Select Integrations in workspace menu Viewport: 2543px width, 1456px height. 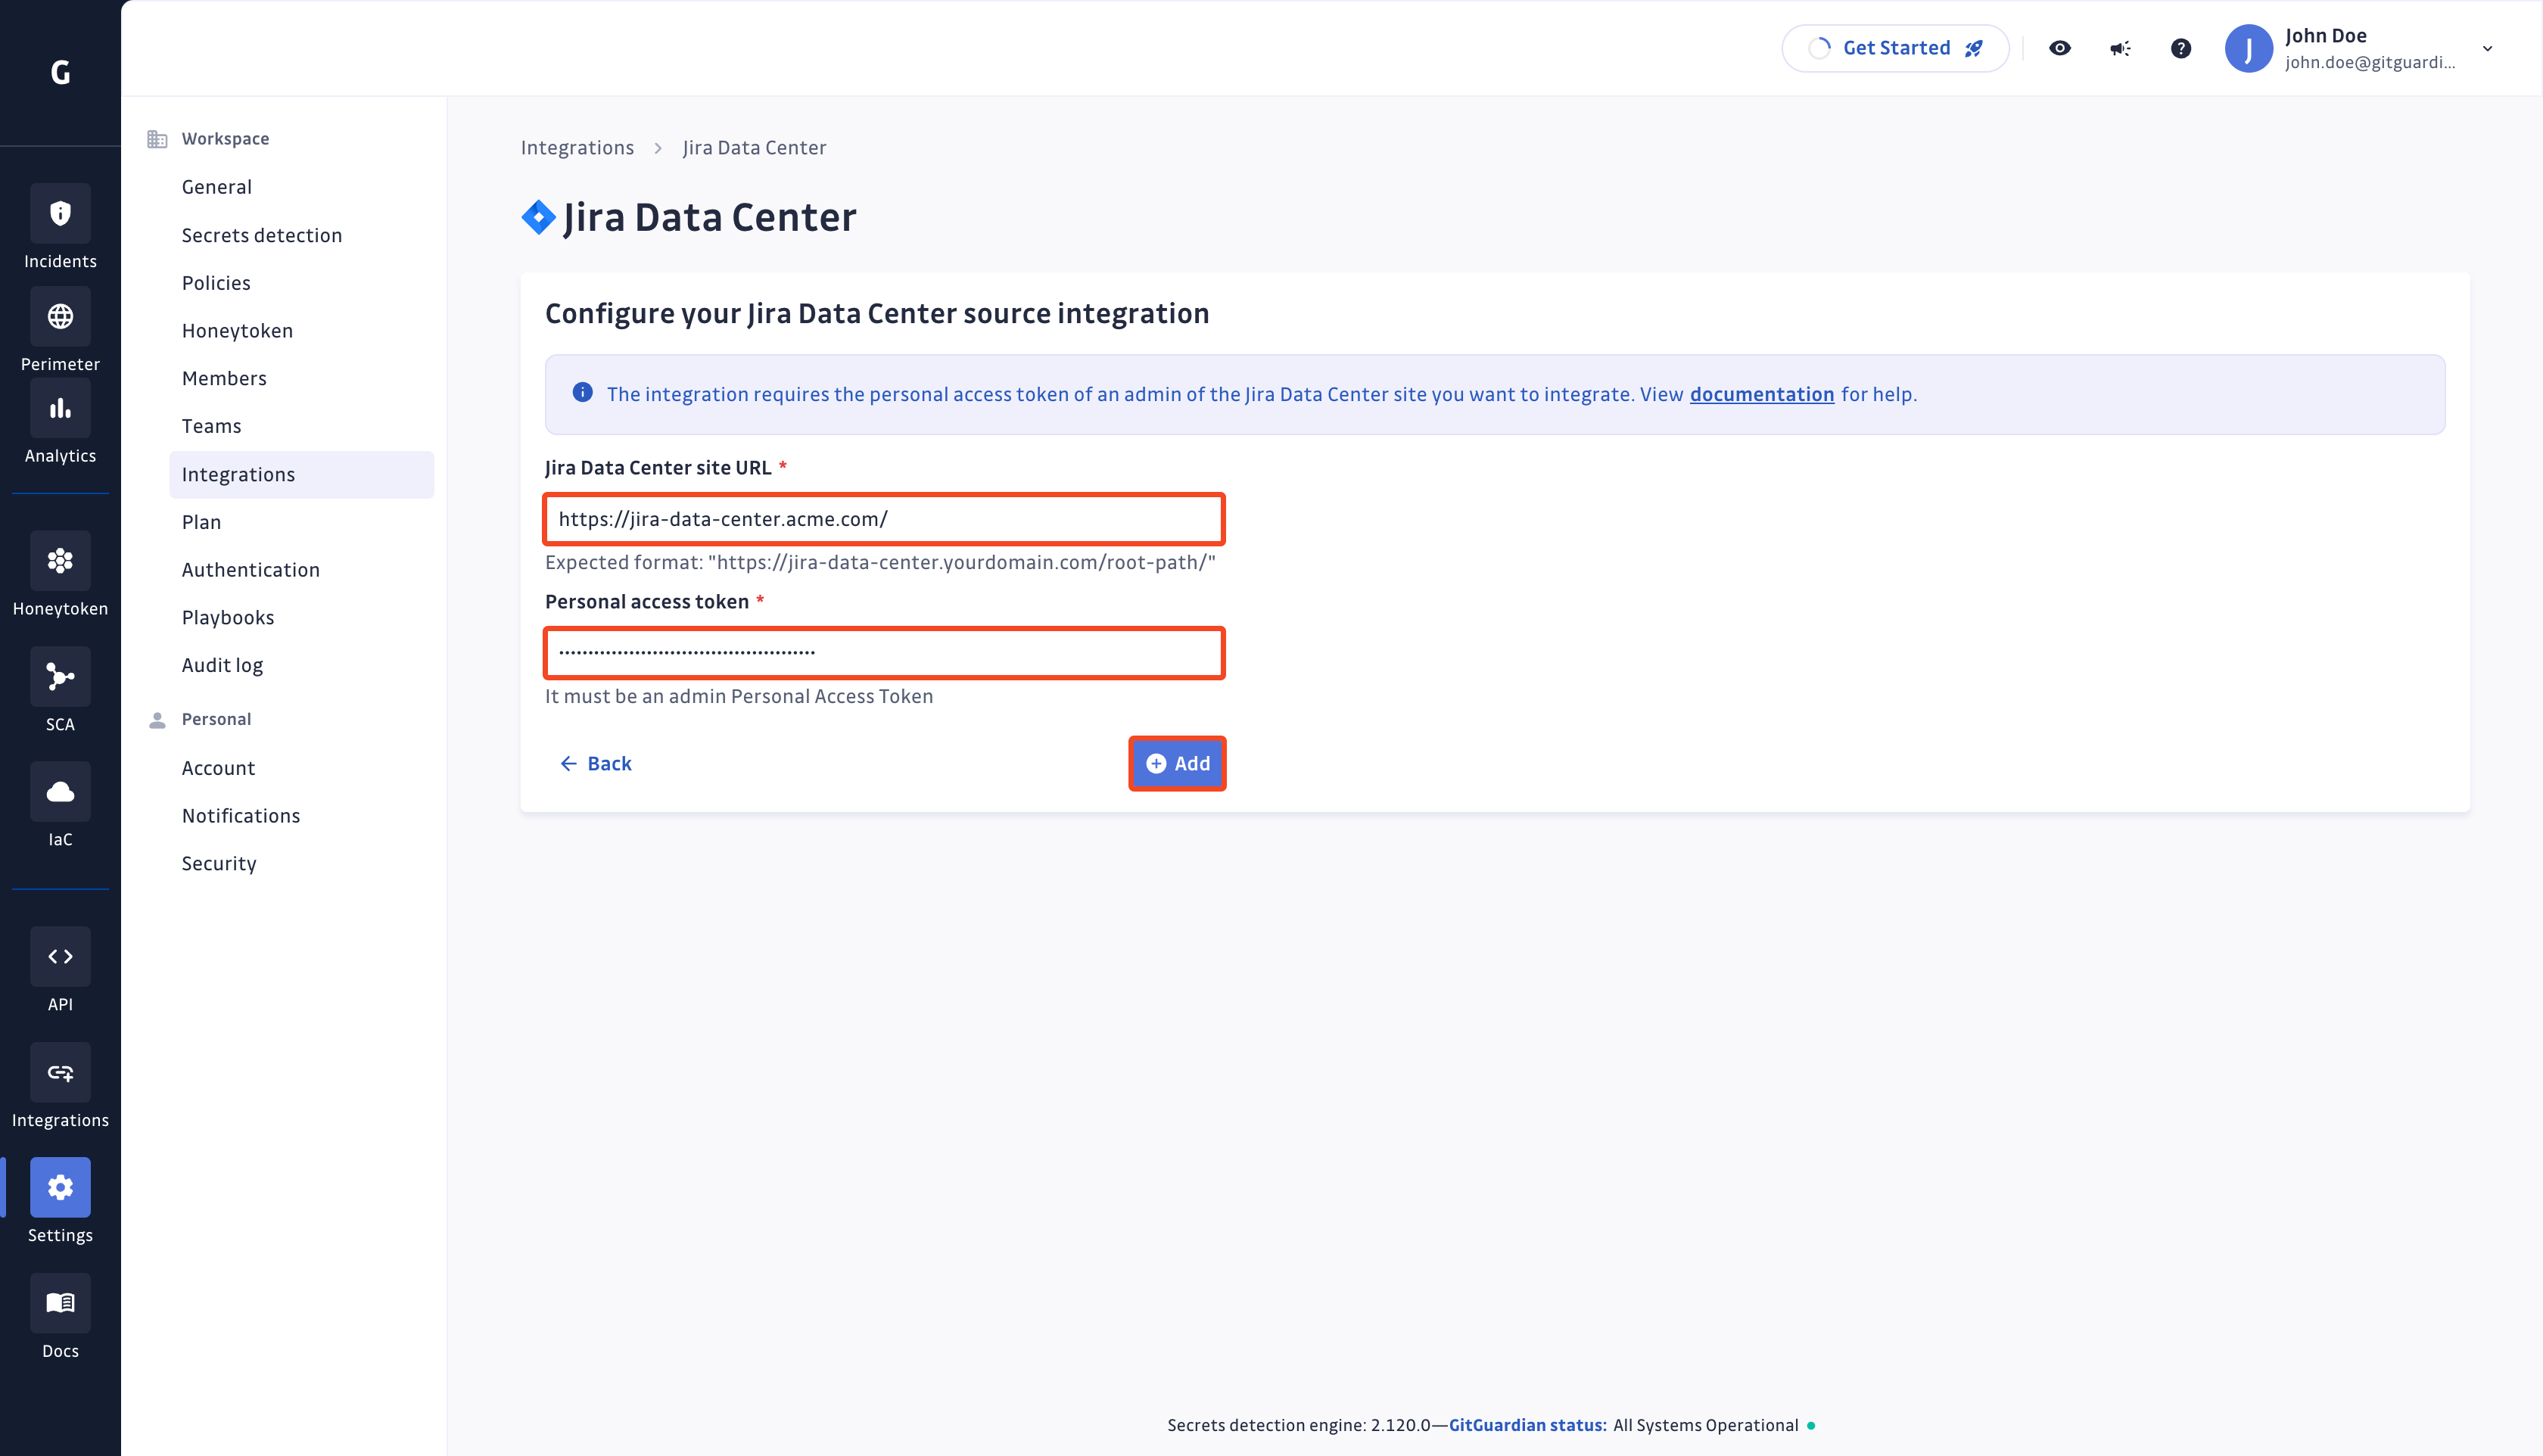click(301, 474)
